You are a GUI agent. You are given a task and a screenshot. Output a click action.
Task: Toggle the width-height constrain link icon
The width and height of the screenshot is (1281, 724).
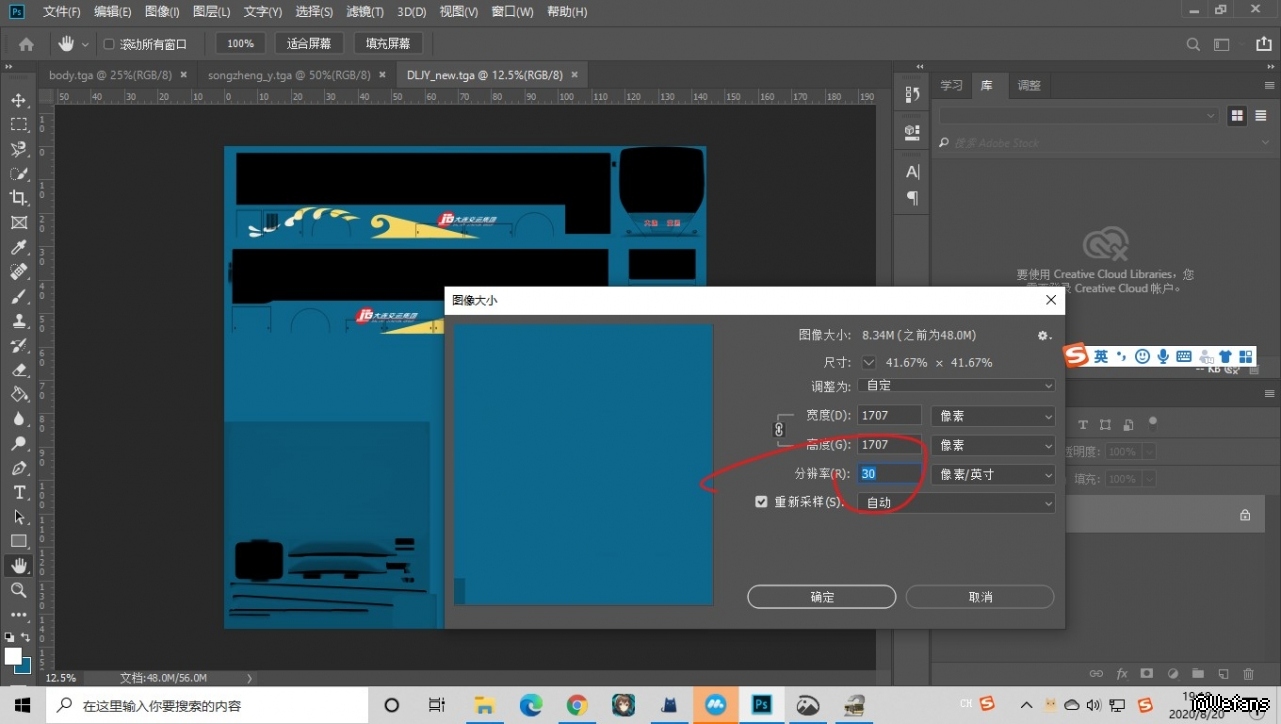pos(779,430)
